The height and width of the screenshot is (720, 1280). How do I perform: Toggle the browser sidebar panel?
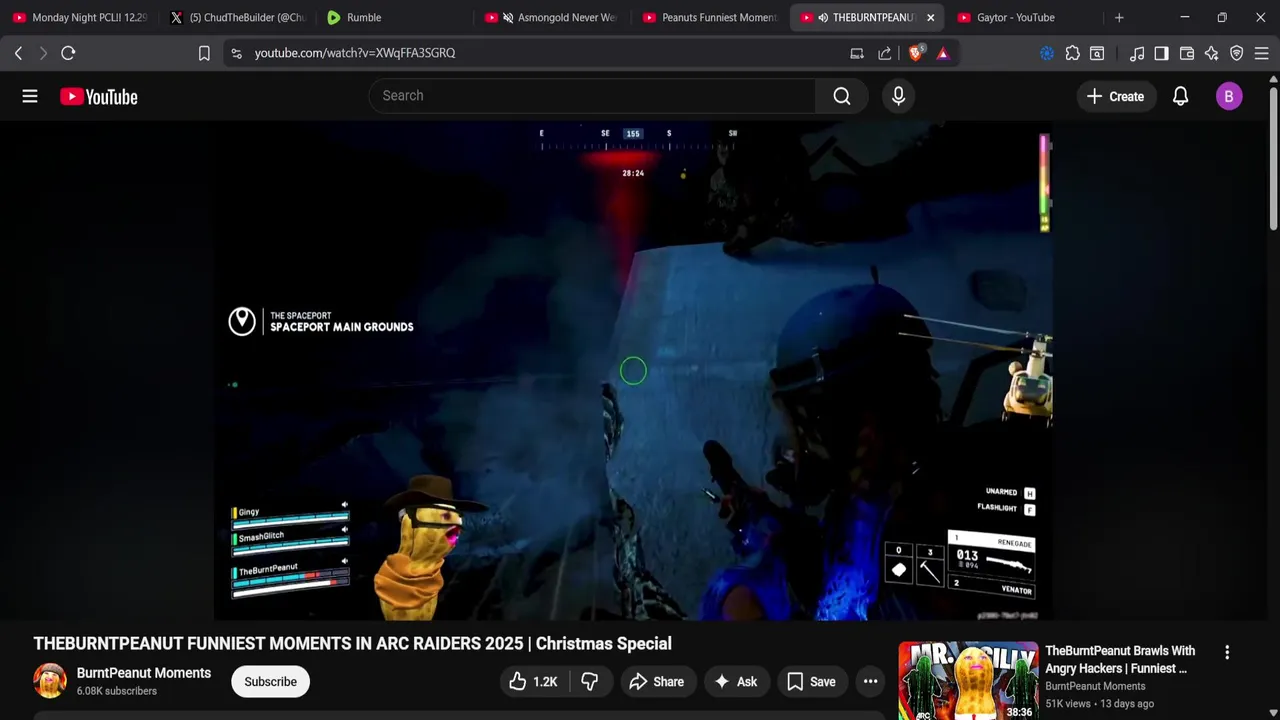coord(1161,53)
